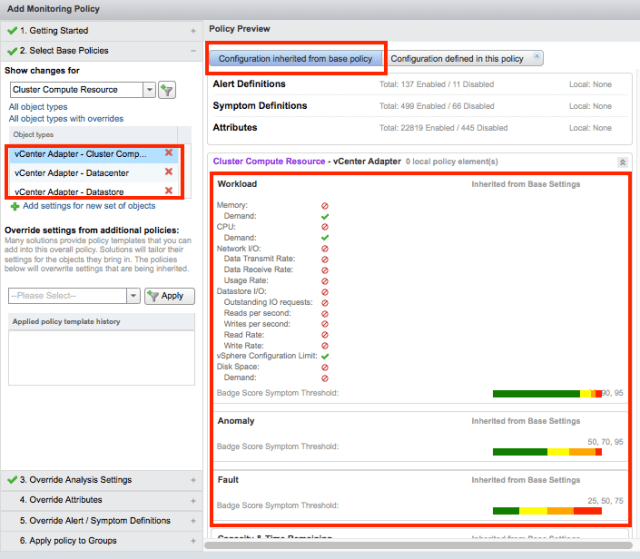Open the Cluster Compute Resource dropdown

click(x=149, y=90)
